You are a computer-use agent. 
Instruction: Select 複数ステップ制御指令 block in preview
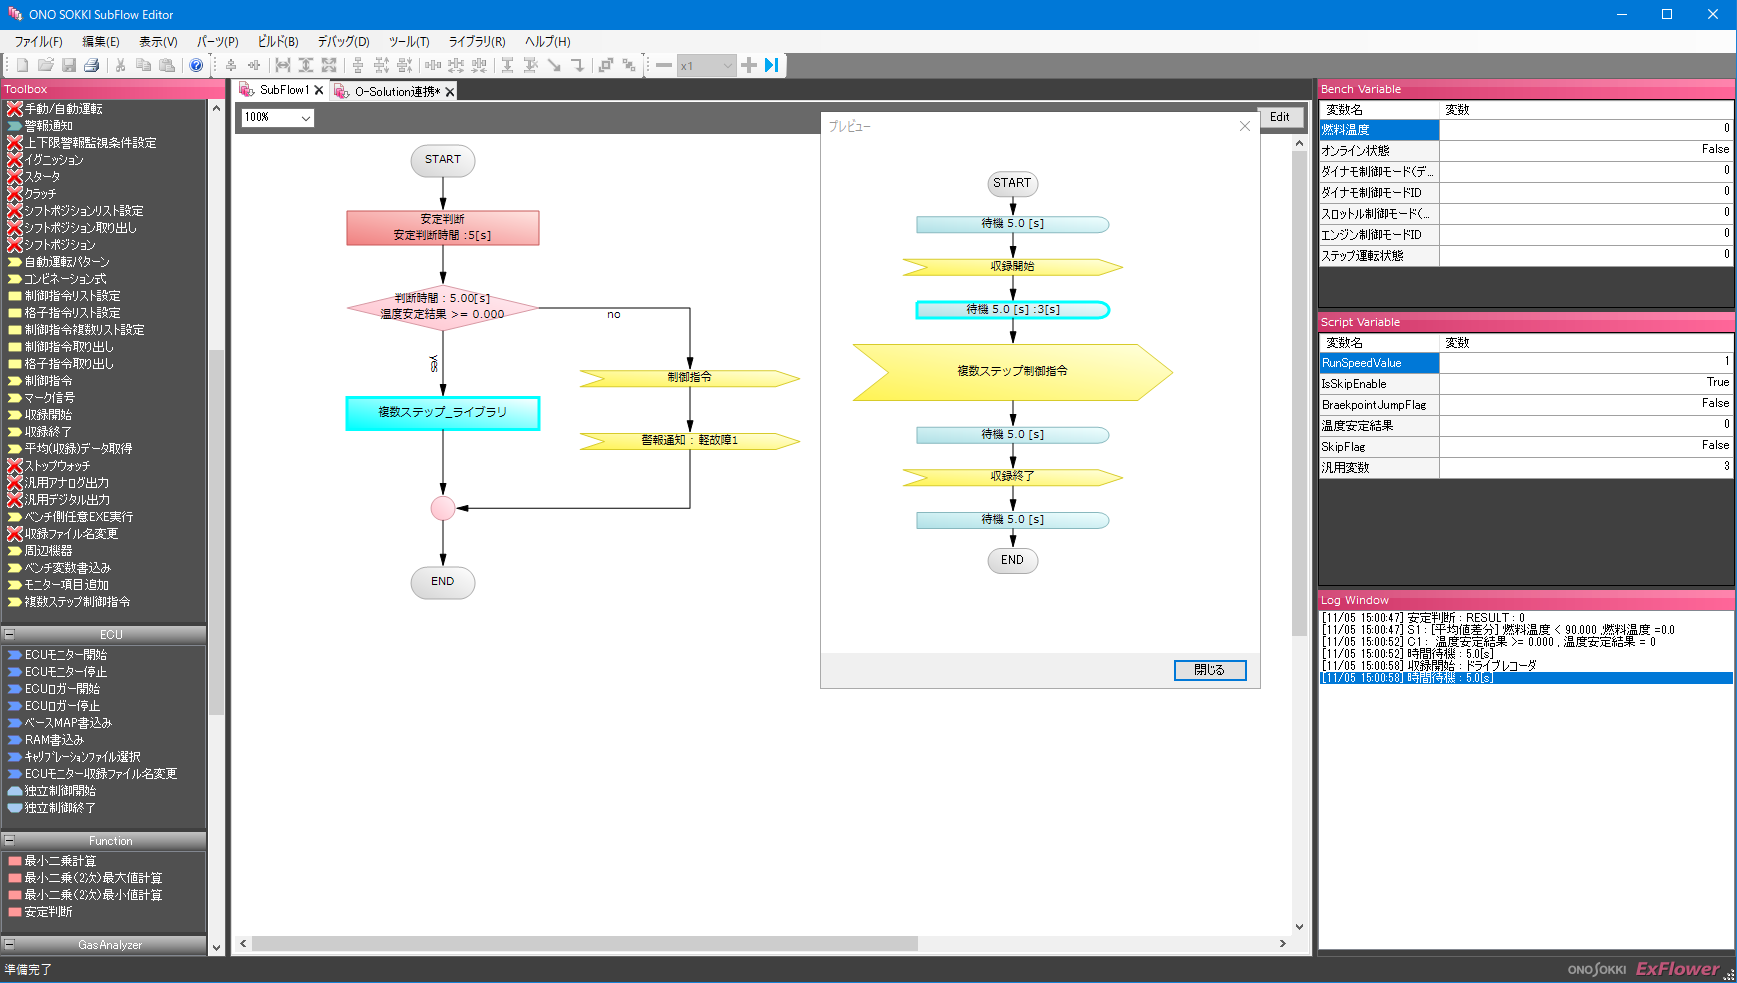[1012, 371]
